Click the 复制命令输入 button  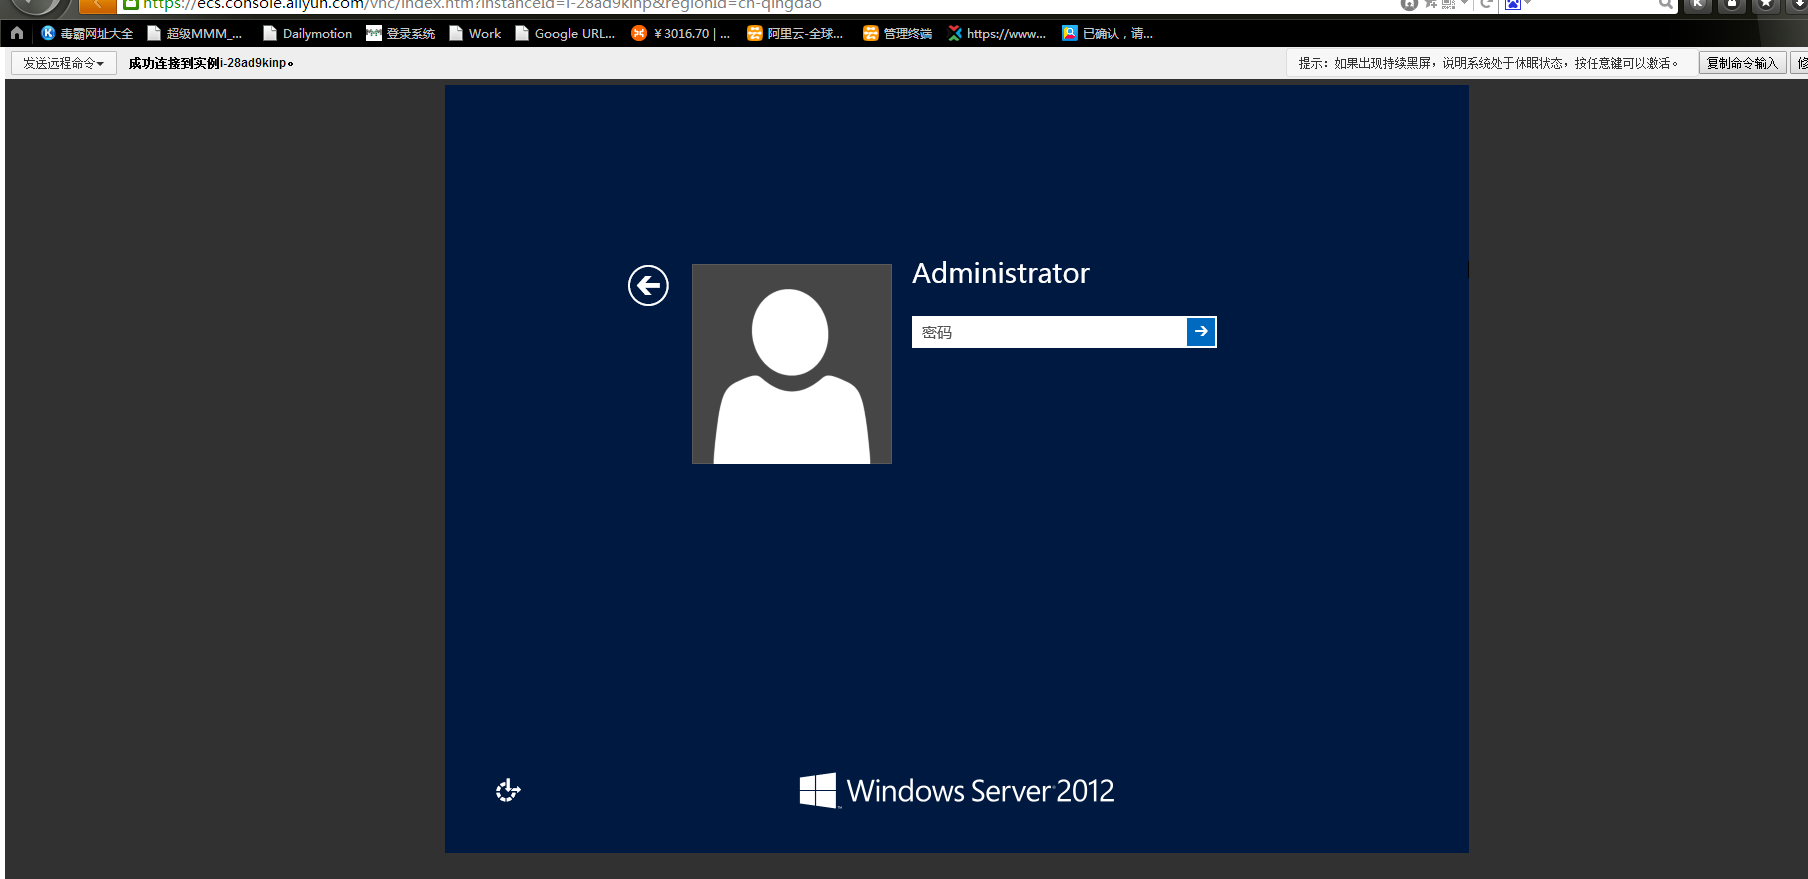[1742, 63]
